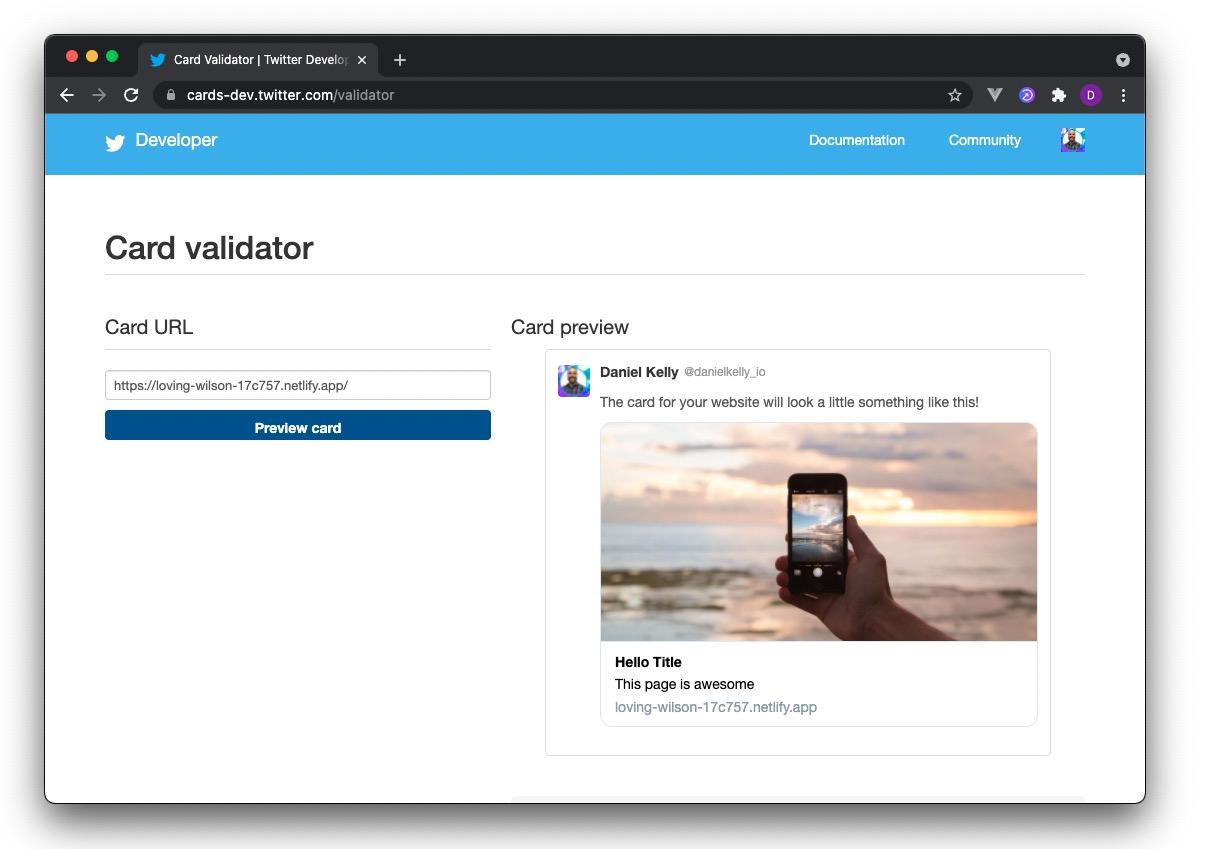Click the browser forward arrow
The image size is (1206, 849).
tap(99, 95)
